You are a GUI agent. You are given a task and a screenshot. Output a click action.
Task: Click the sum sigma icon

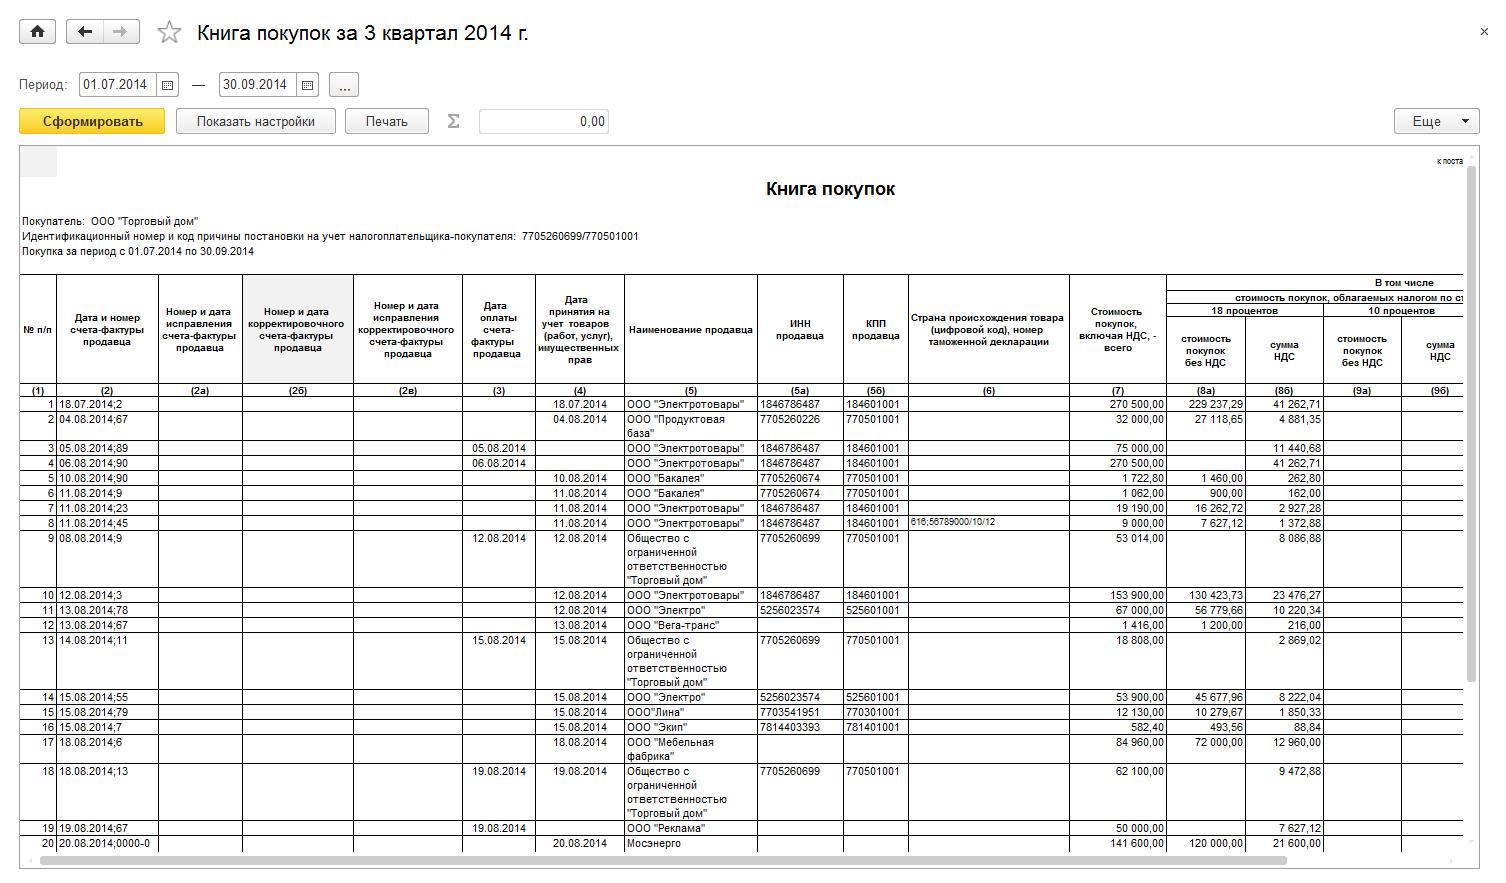tap(453, 121)
